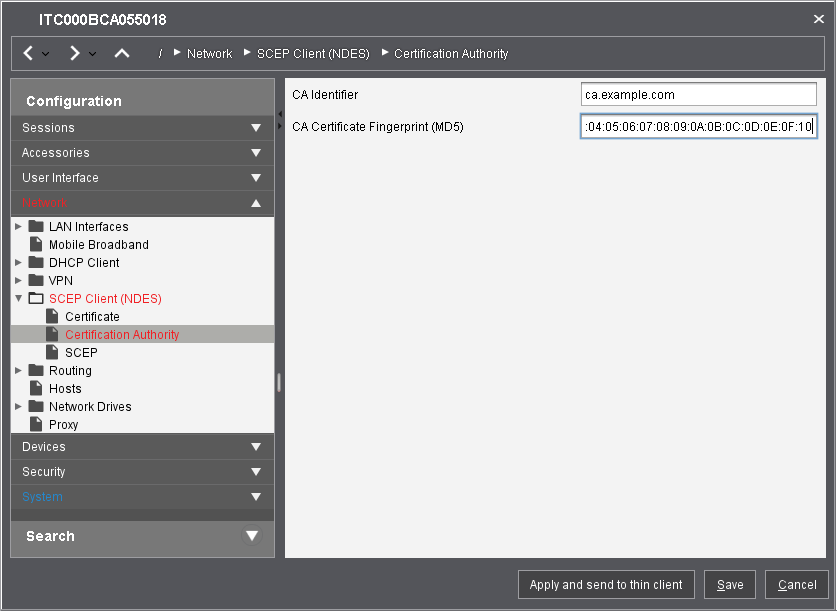This screenshot has height=611, width=837.
Task: Click the back navigation arrow
Action: [x=28, y=53]
